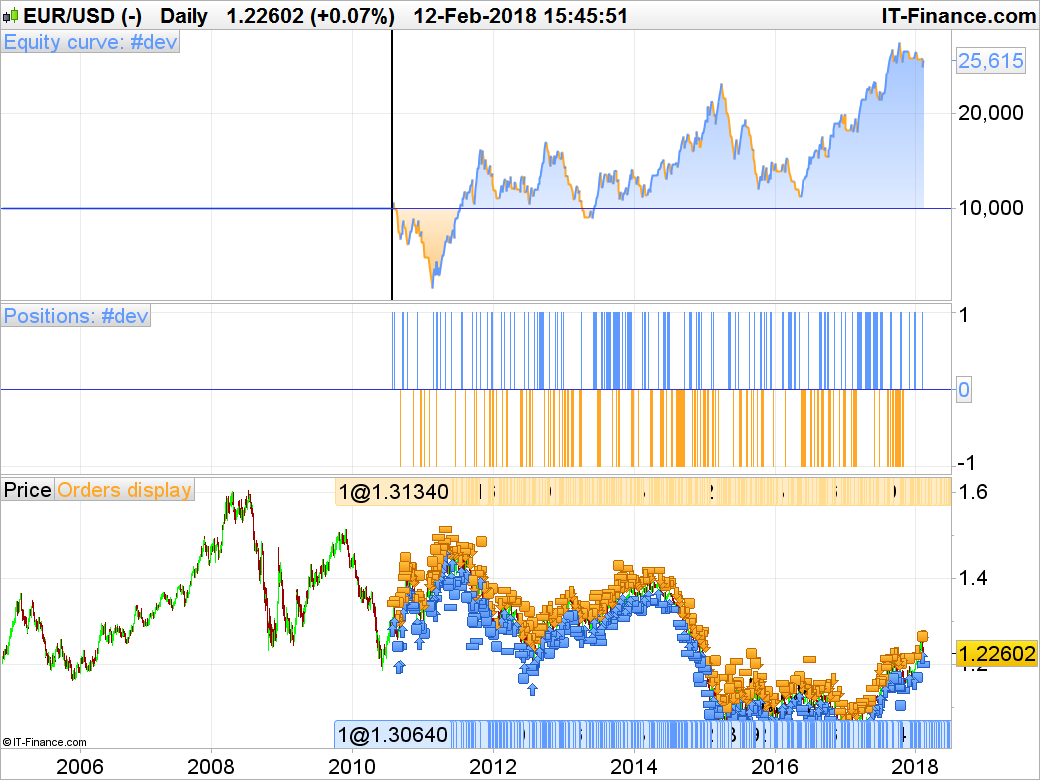1040x780 pixels.
Task: Select the Orders display tab
Action: click(x=124, y=489)
